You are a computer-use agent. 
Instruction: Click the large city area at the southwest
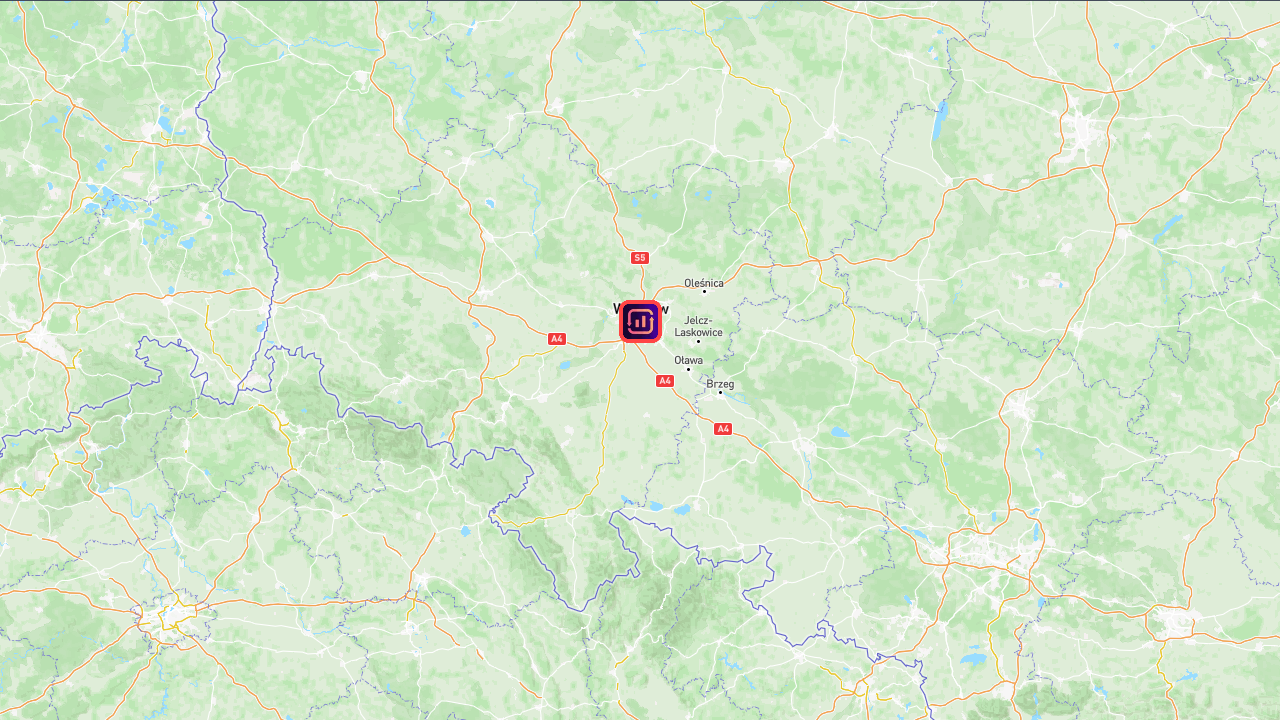(174, 617)
